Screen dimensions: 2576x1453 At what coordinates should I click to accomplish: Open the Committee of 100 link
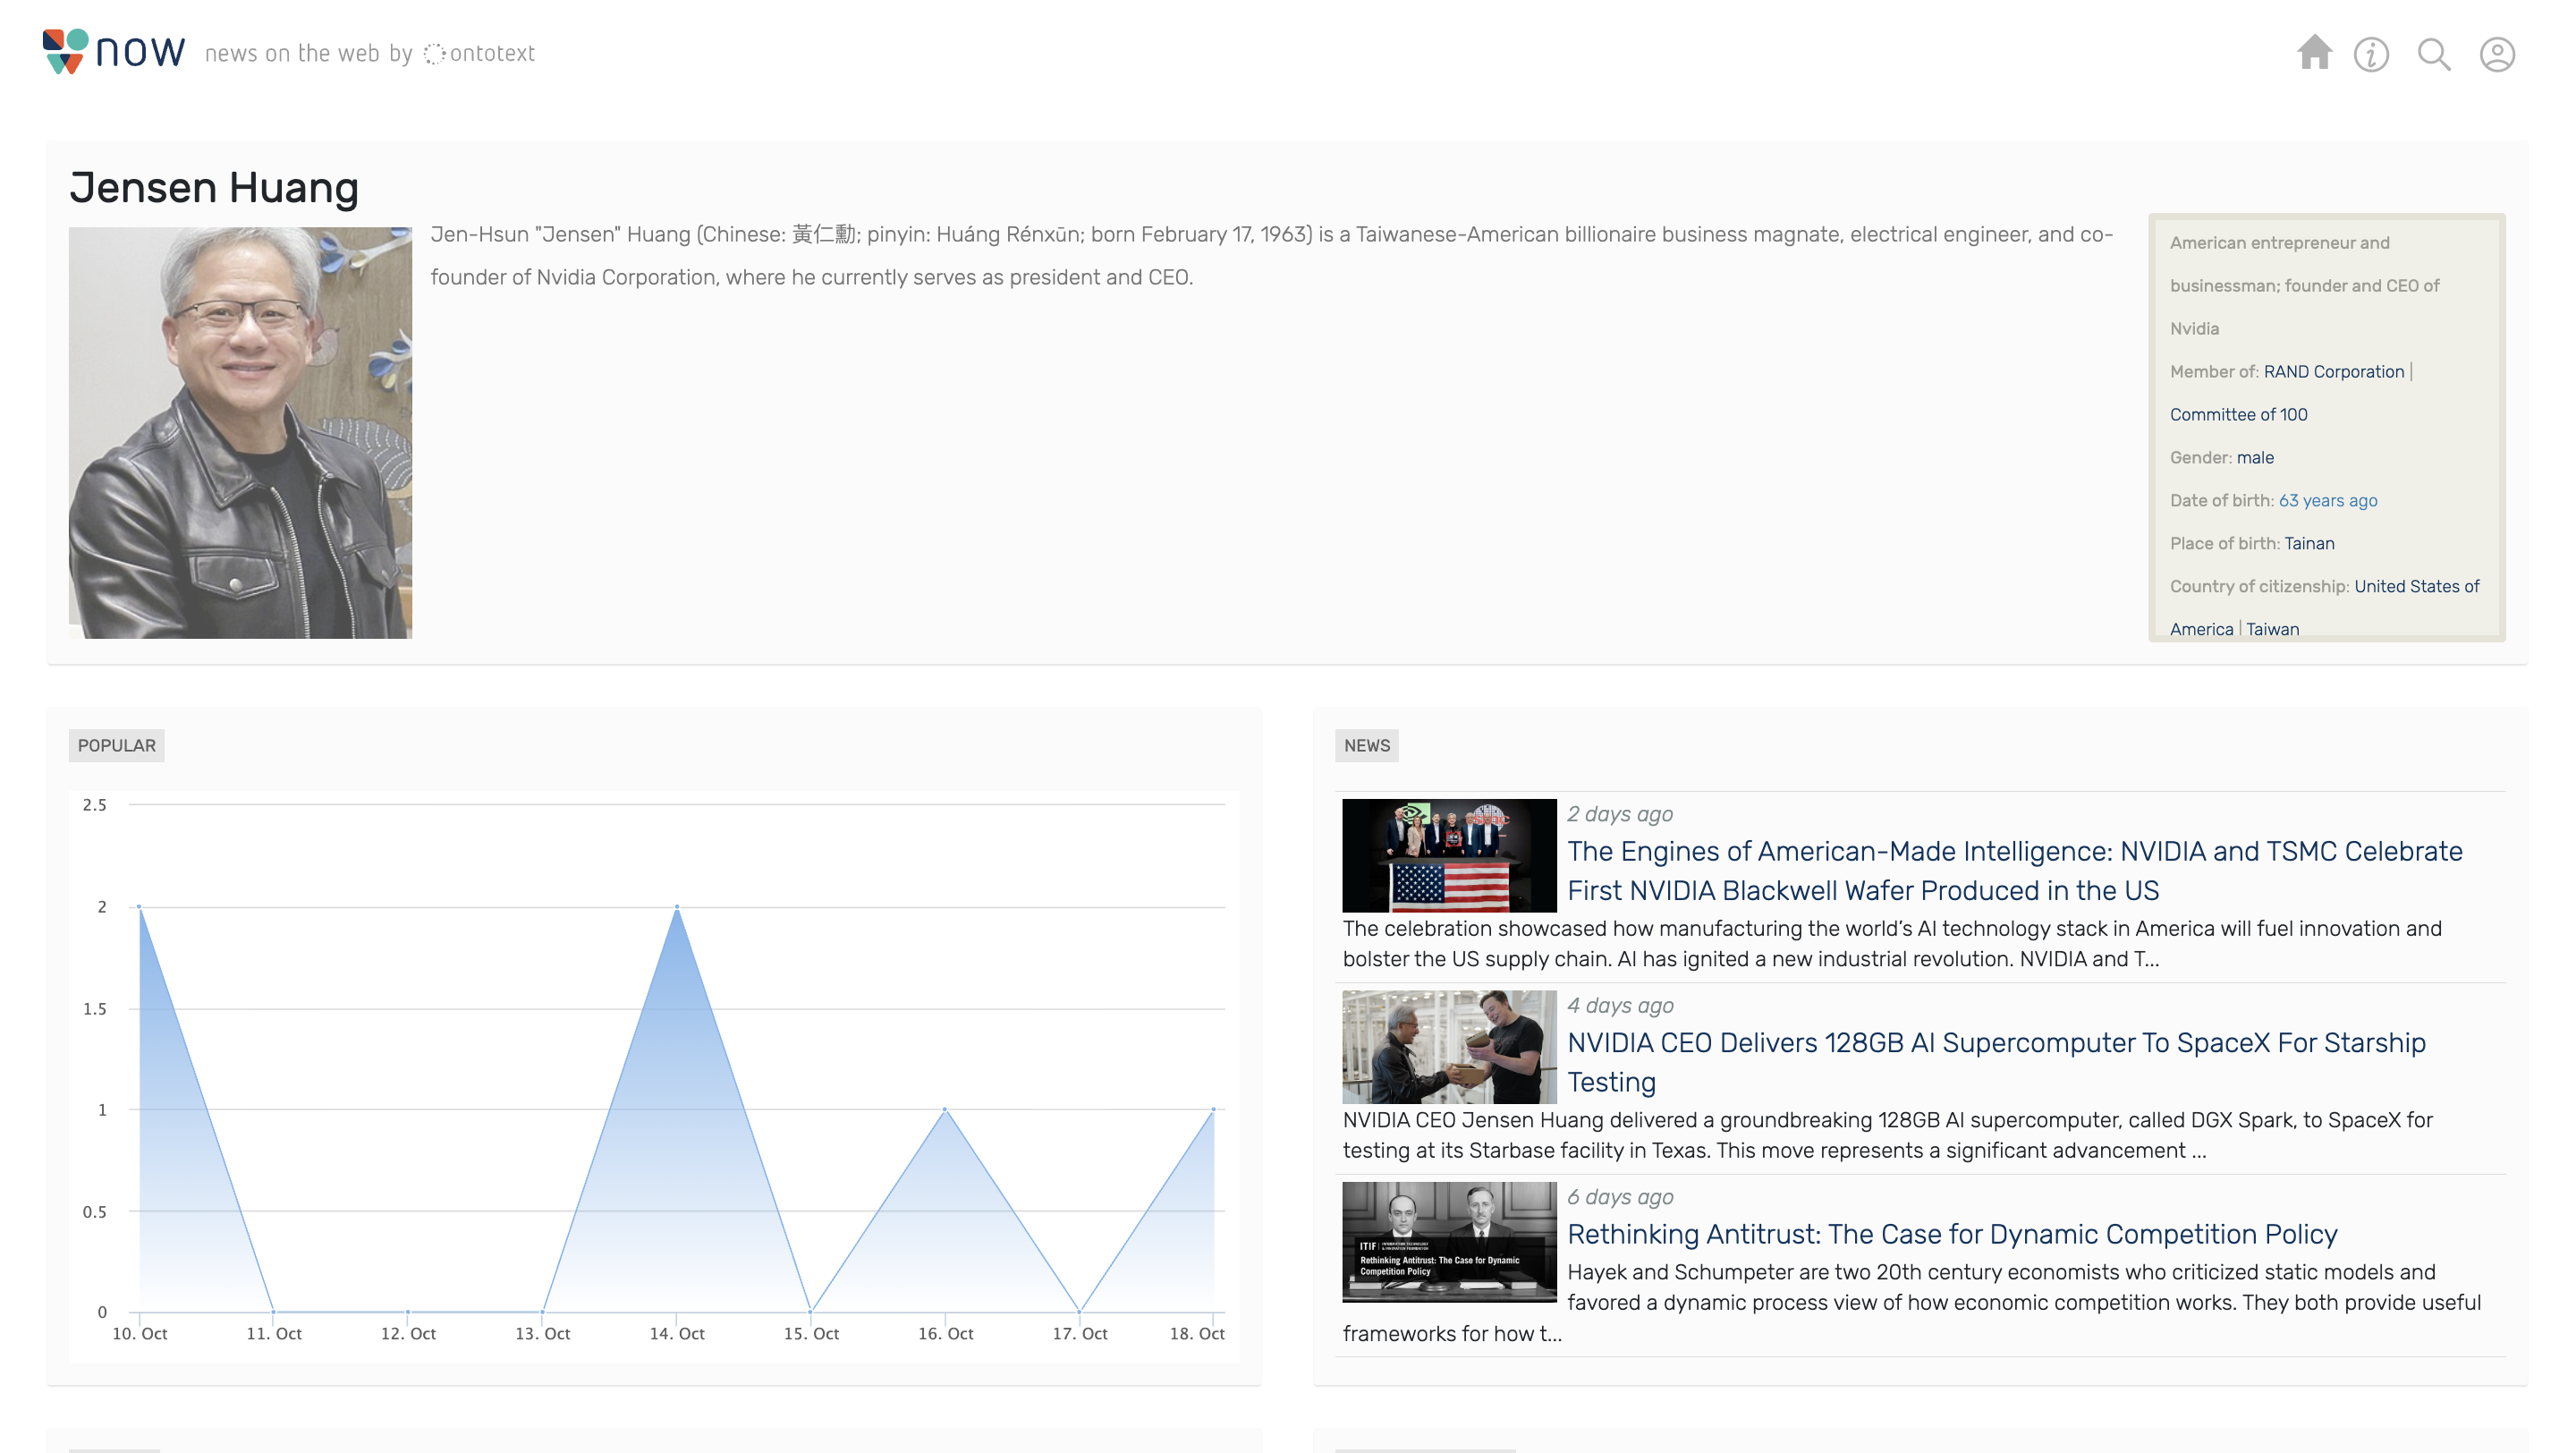[2238, 414]
